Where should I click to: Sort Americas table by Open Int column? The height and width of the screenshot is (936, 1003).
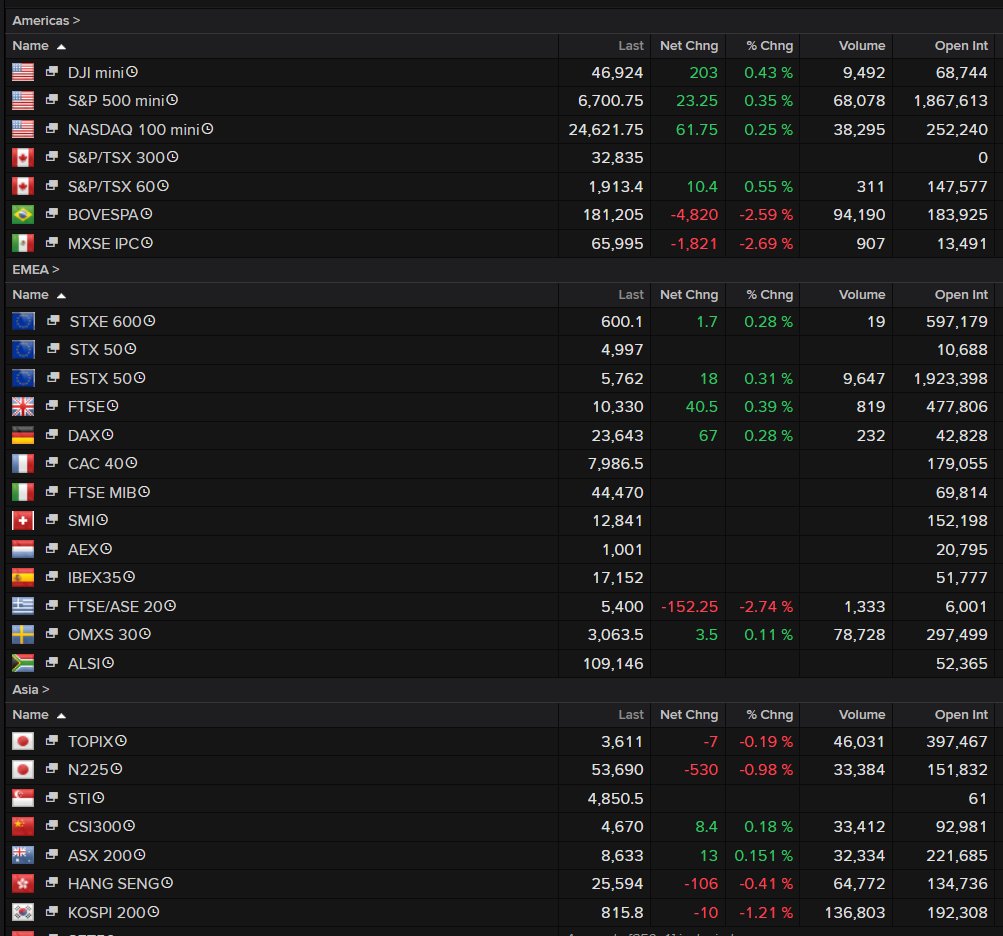click(961, 45)
